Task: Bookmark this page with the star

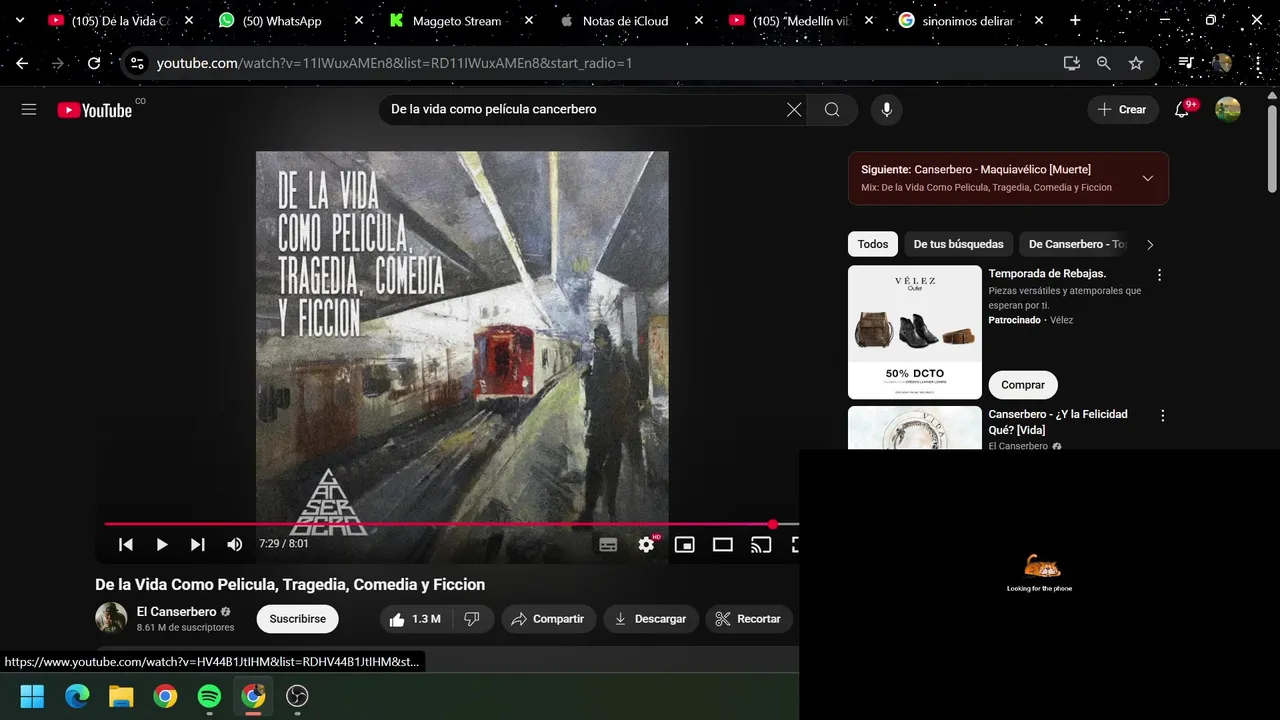Action: coord(1136,63)
